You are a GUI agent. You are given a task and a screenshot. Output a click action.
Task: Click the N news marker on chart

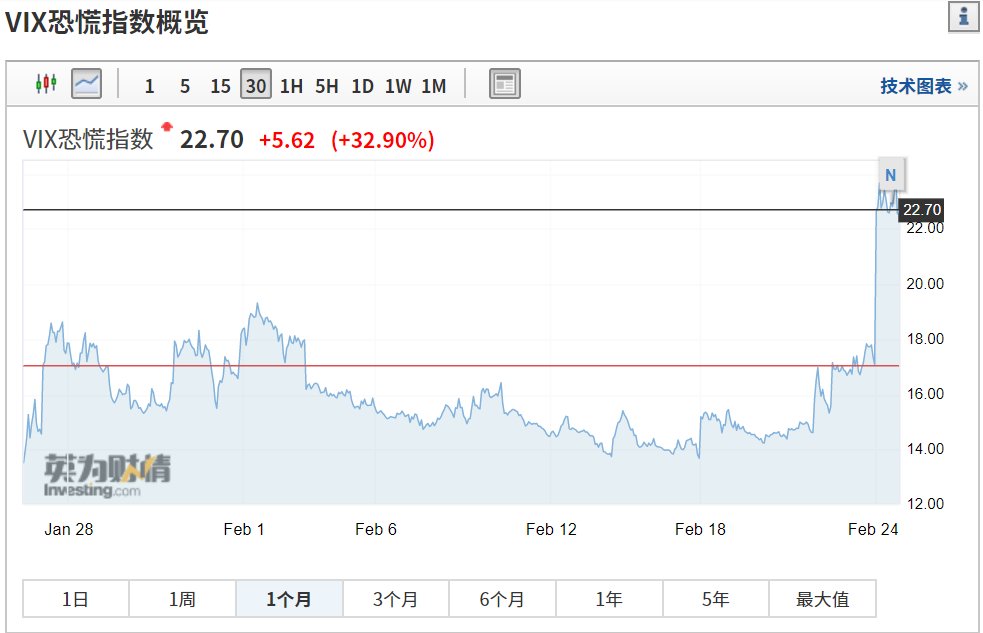tap(890, 175)
